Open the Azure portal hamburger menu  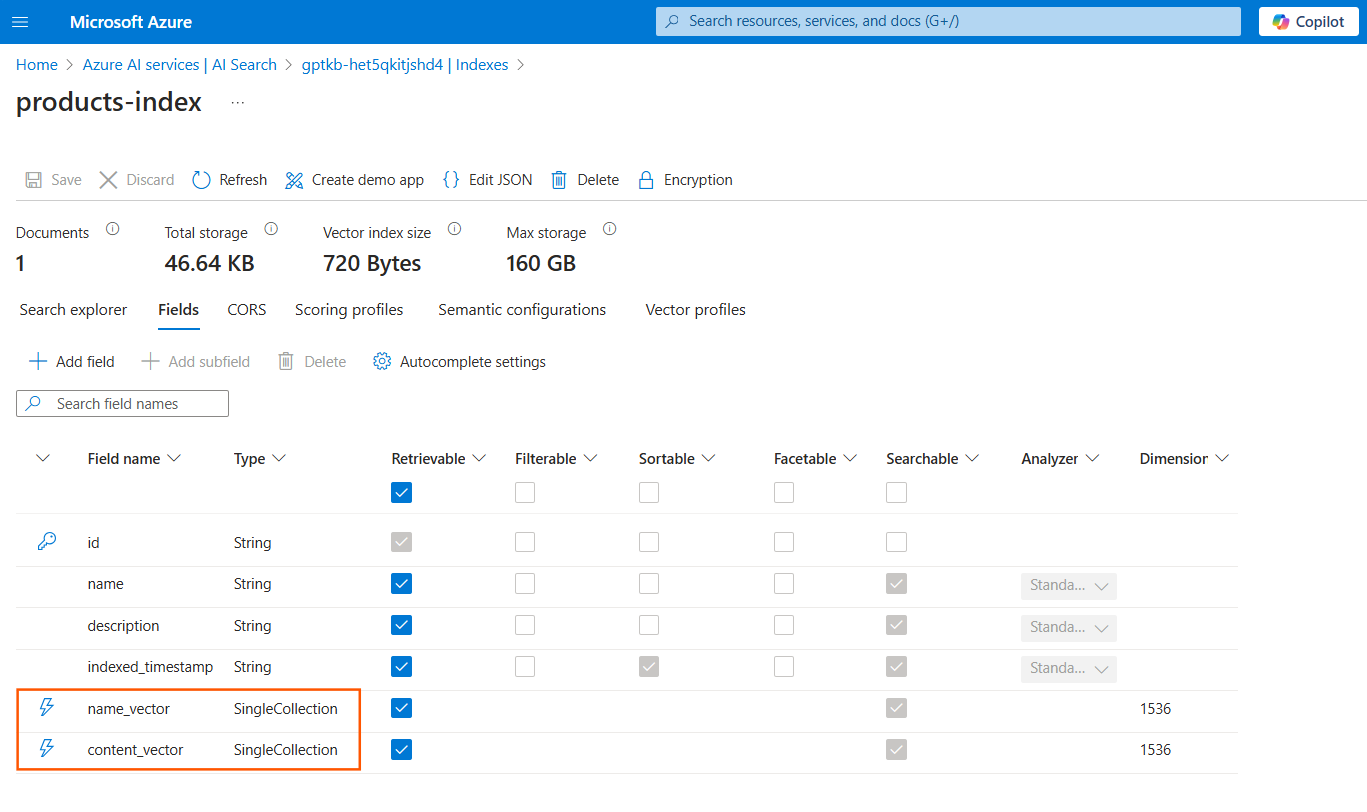click(x=20, y=21)
